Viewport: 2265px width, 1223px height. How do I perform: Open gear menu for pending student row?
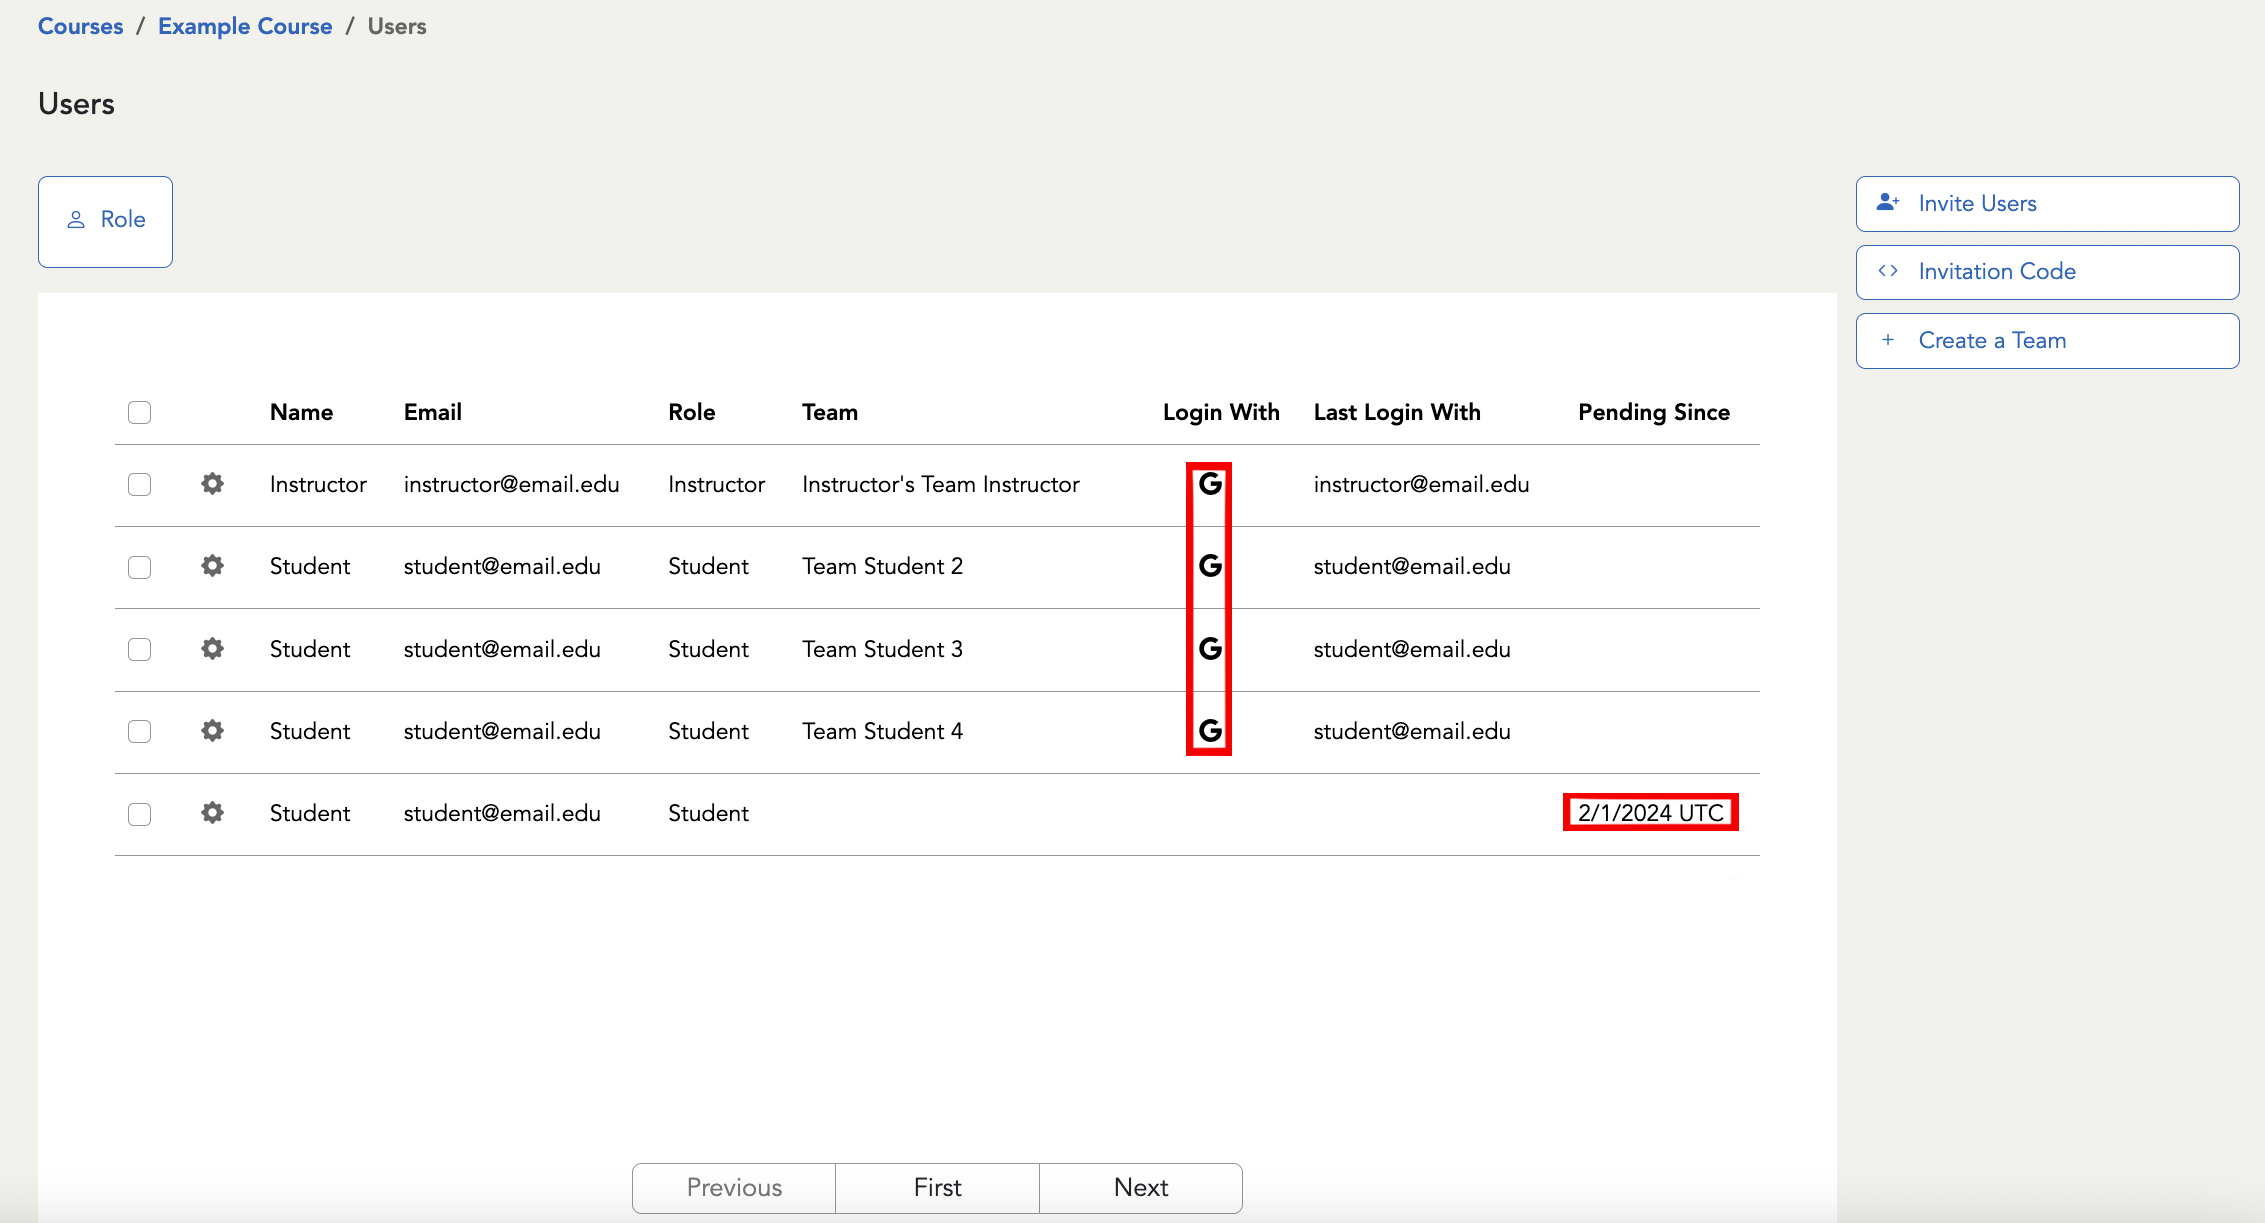212,813
